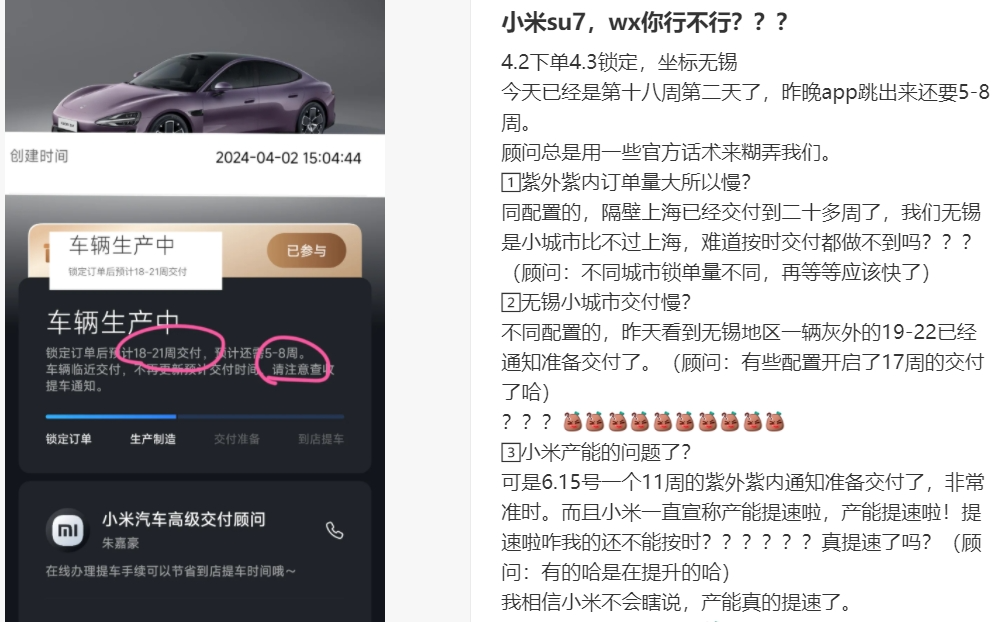Click the 小米汽车高级交付顾问 title
Image resolution: width=1004 pixels, height=622 pixels.
pos(184,519)
